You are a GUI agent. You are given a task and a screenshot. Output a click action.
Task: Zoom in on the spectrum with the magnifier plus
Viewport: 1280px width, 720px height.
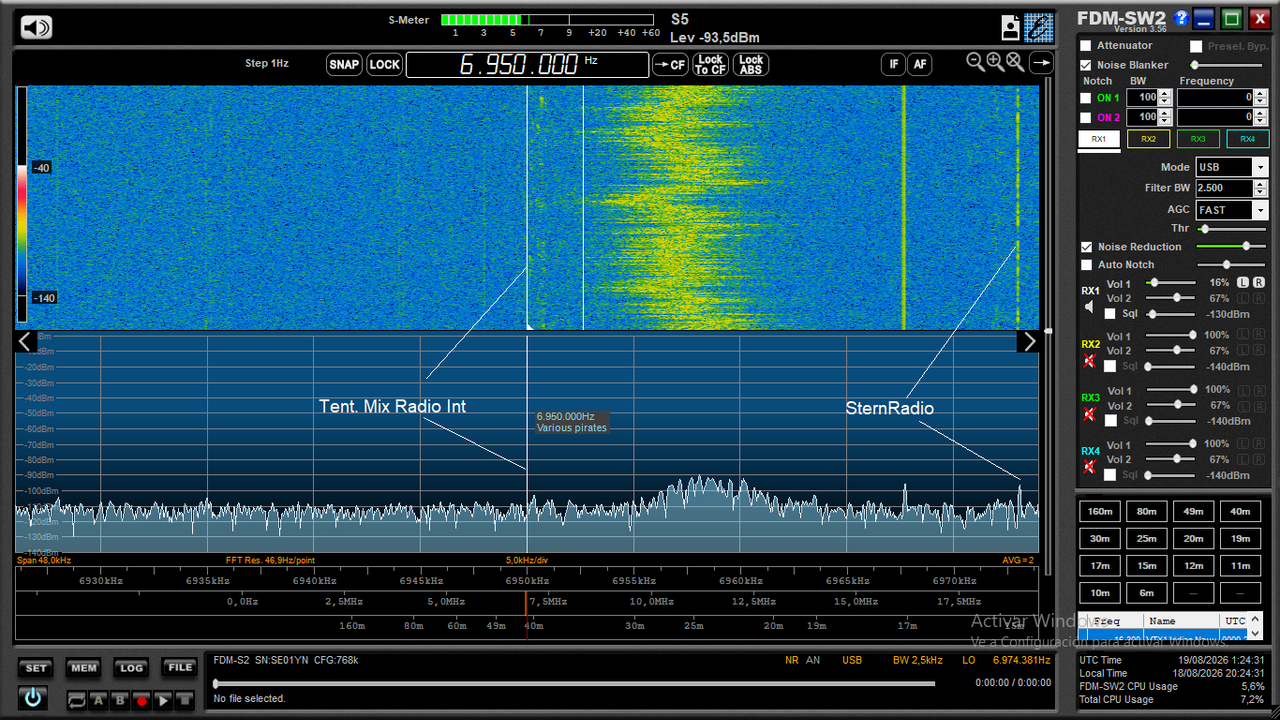tap(995, 62)
